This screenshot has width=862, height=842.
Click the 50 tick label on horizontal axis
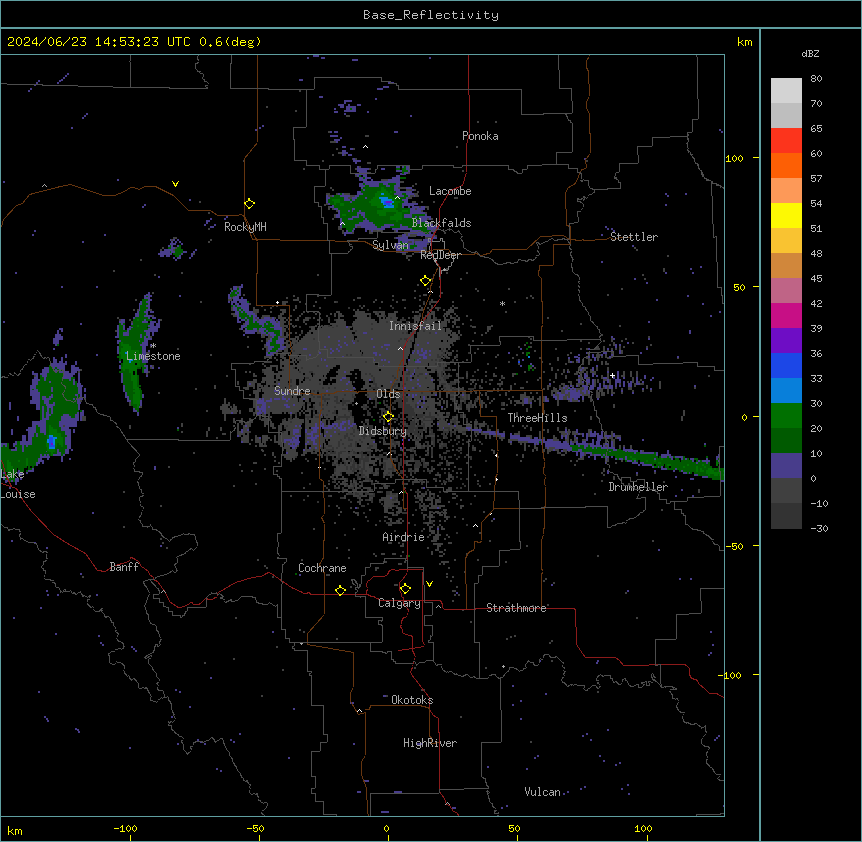click(514, 828)
